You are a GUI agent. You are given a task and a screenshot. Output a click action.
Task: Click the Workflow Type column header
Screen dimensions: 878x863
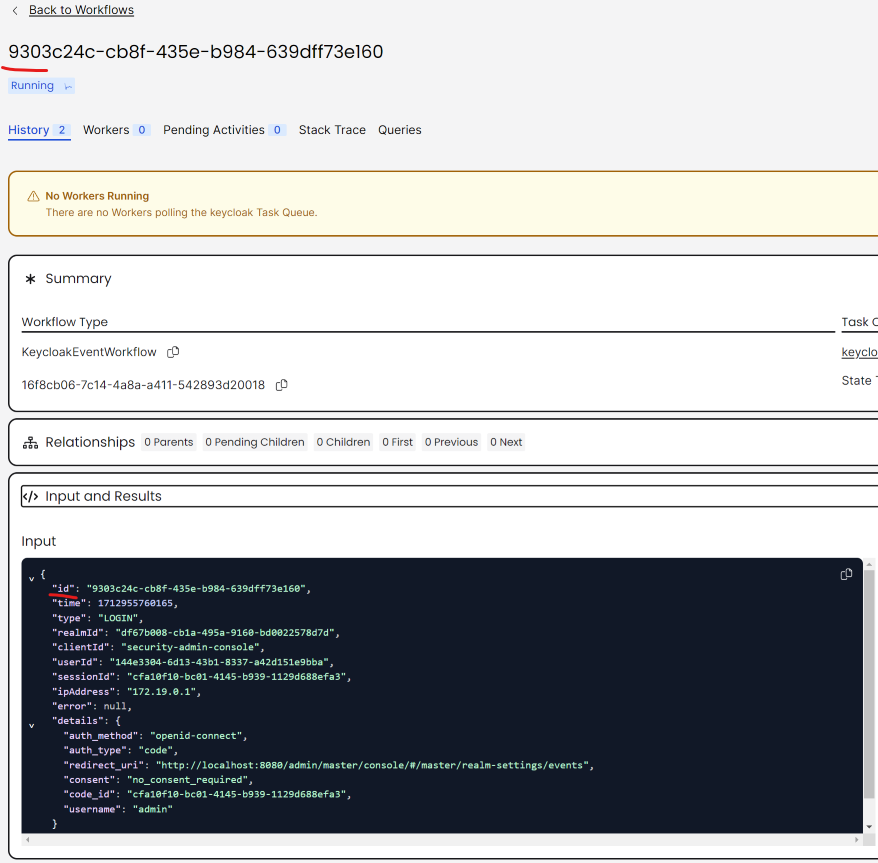[x=65, y=322]
